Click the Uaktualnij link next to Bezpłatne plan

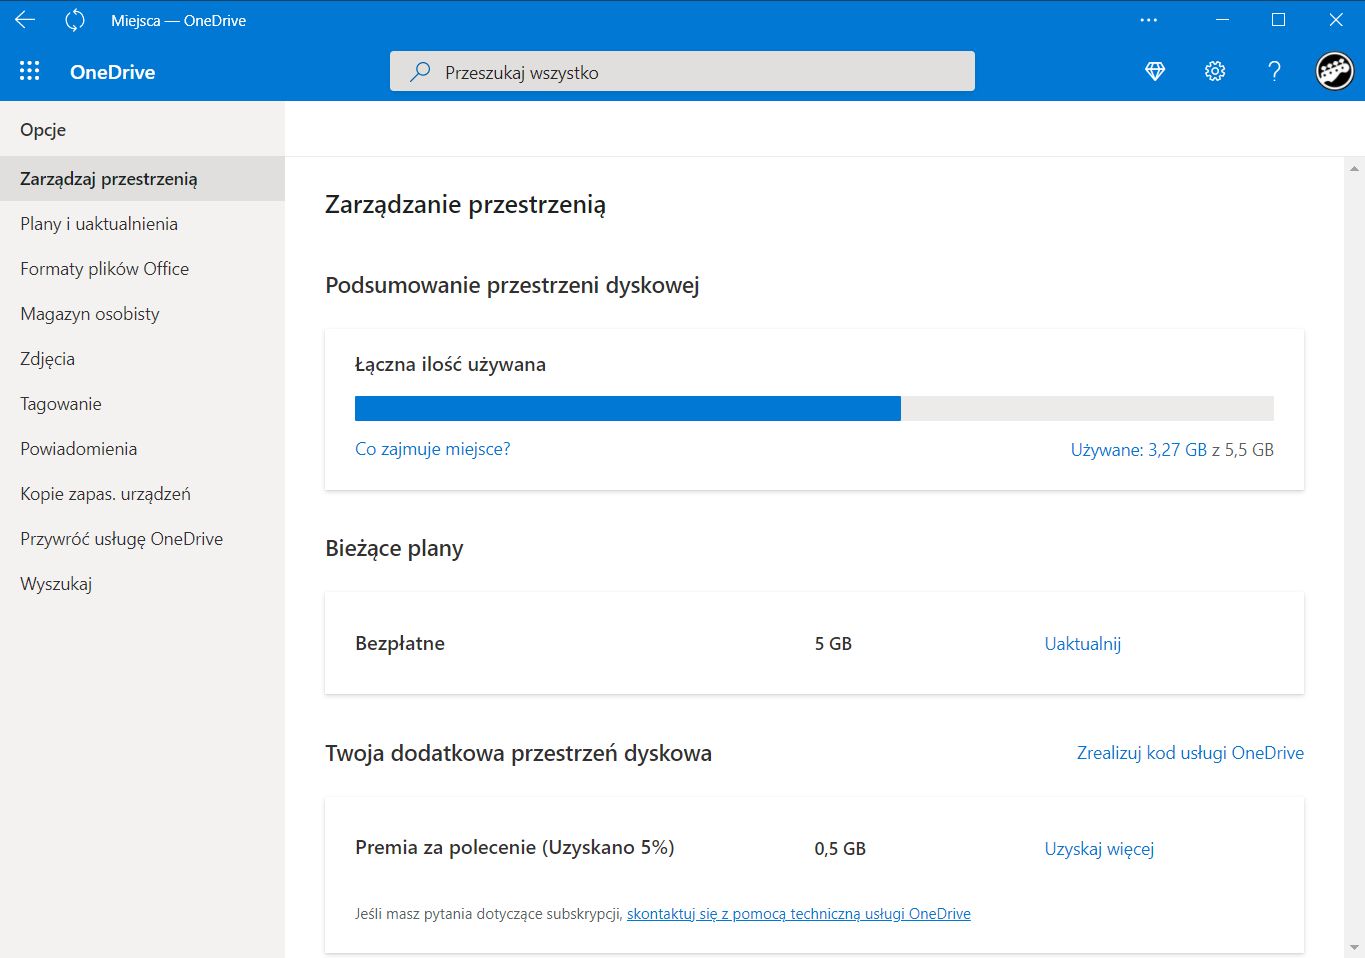[x=1082, y=643]
